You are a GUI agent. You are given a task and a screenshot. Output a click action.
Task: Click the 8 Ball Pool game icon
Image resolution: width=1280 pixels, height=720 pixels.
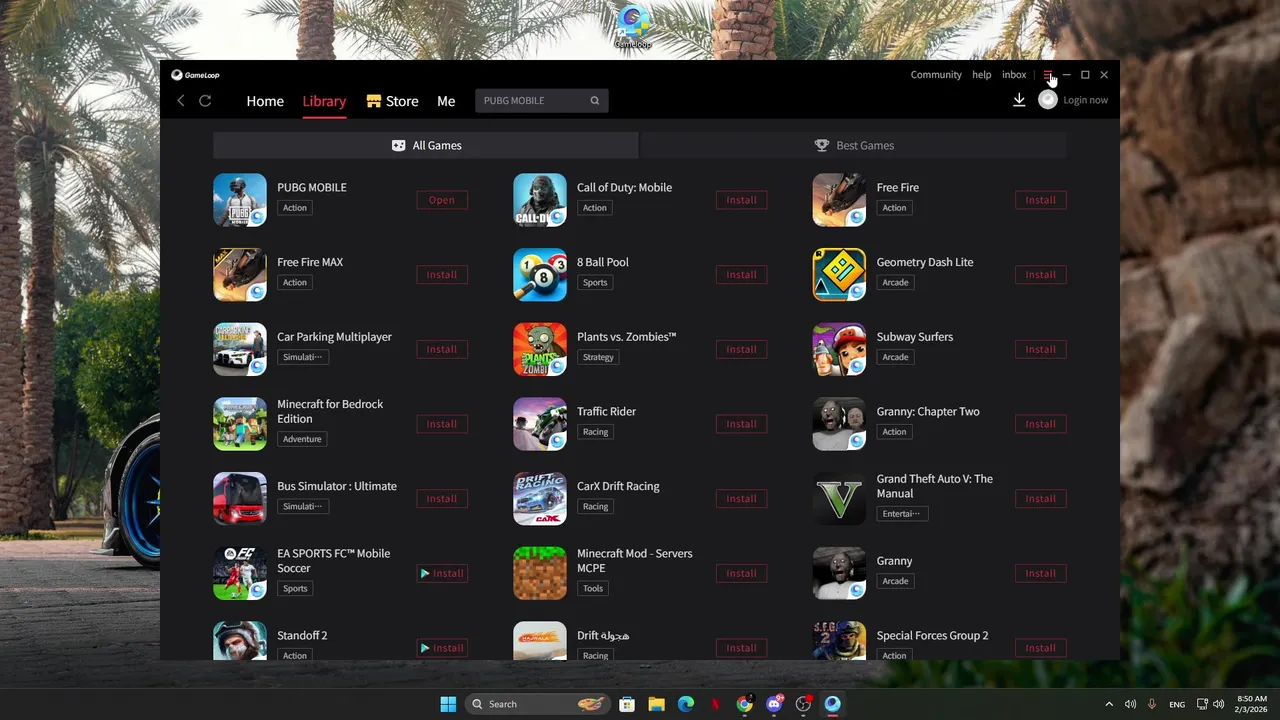pos(540,274)
